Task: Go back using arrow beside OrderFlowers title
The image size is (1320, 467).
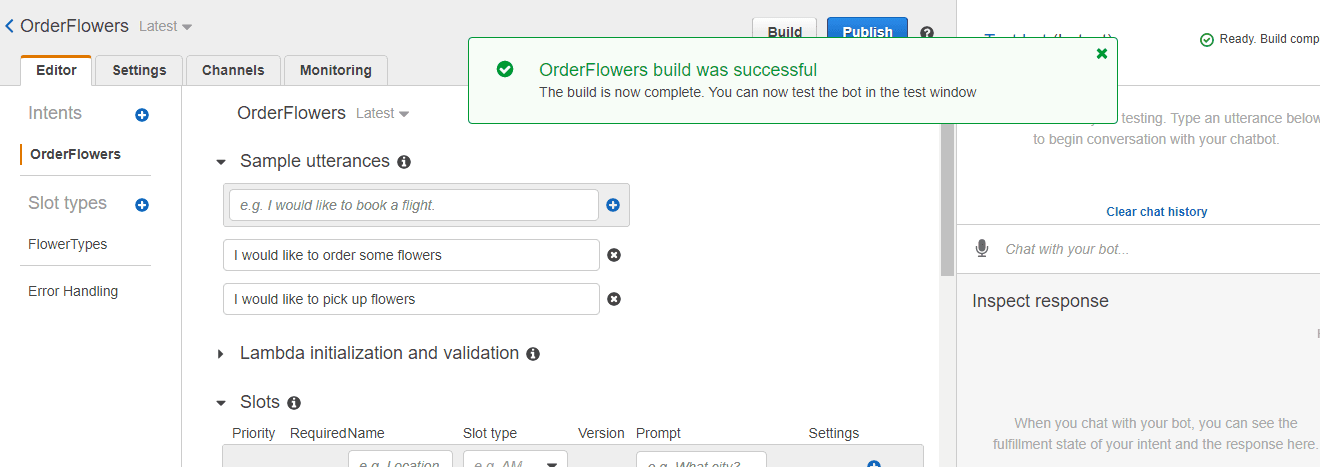Action: click(10, 26)
